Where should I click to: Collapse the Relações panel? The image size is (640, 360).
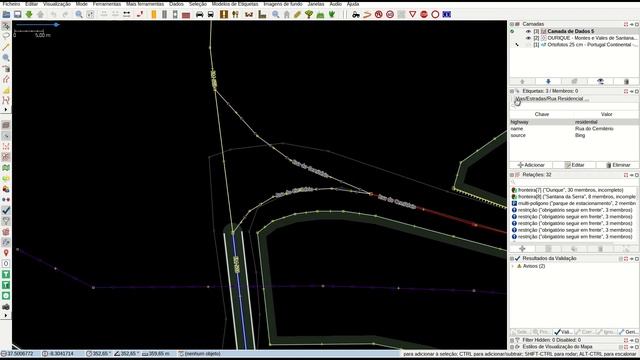pos(512,175)
